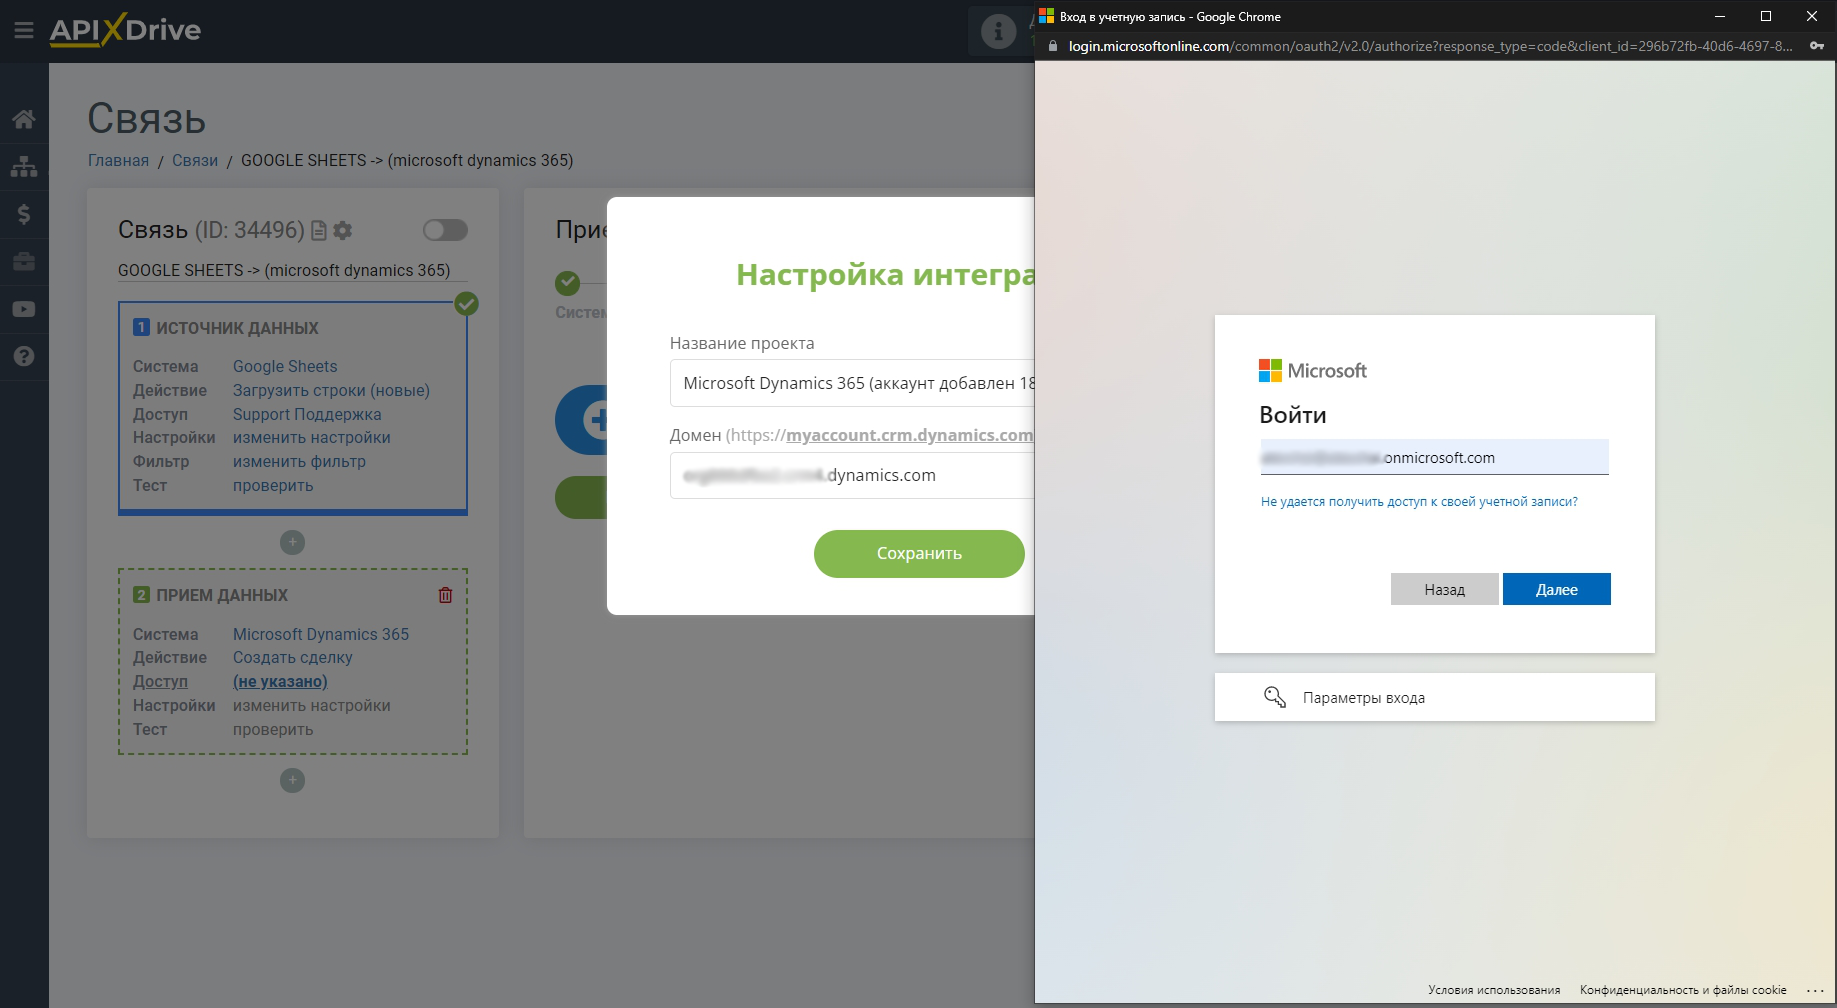Minimize the Chrome login window
The width and height of the screenshot is (1837, 1008).
coord(1720,16)
